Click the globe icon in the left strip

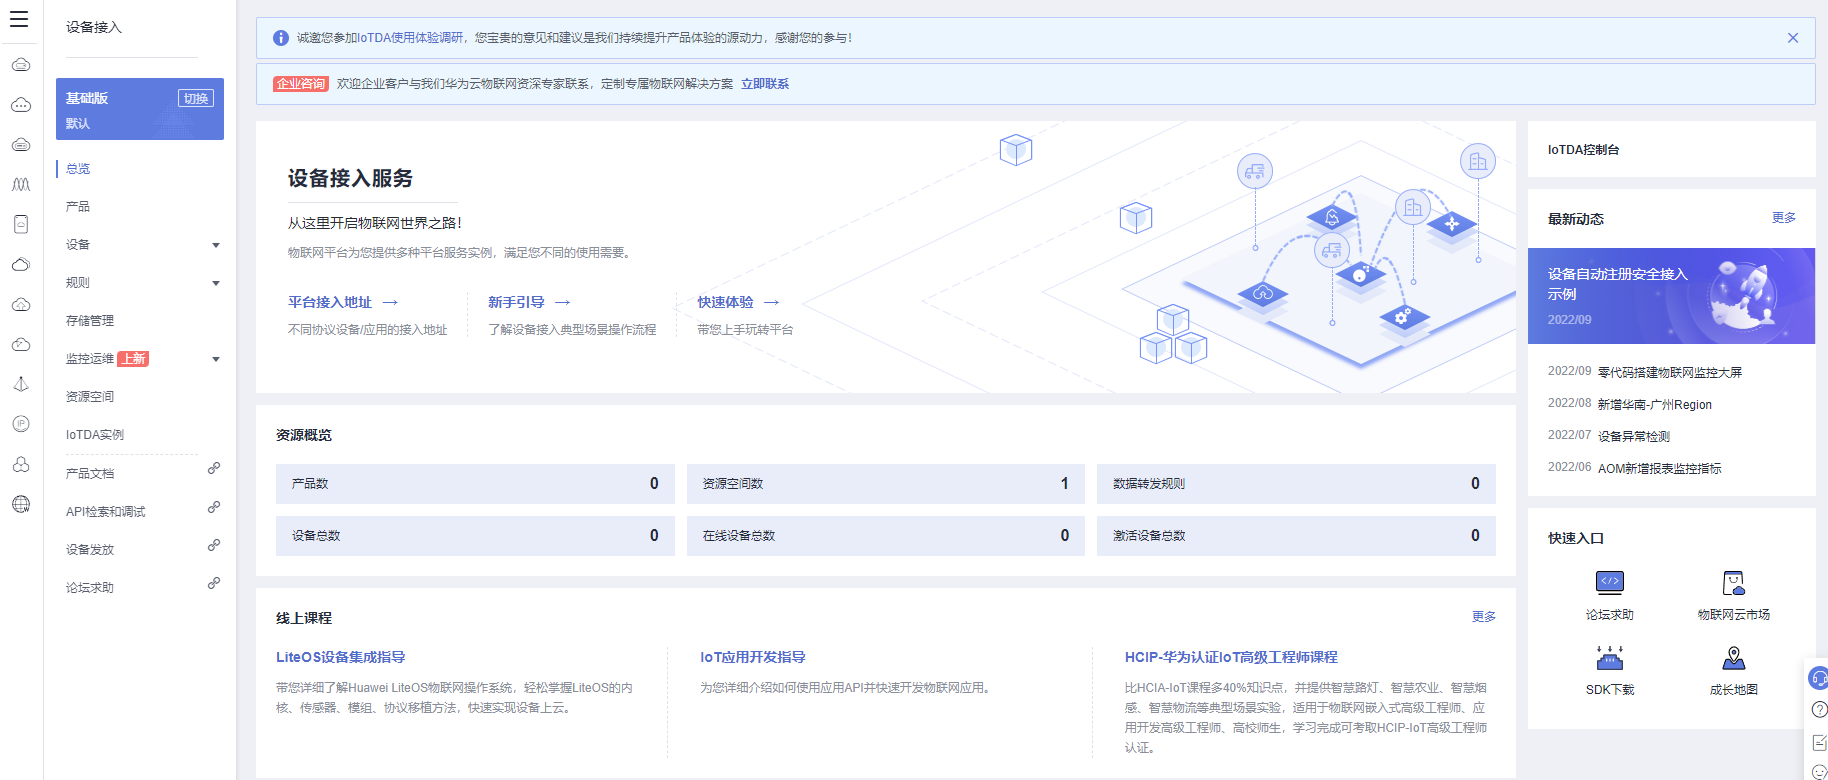(21, 504)
